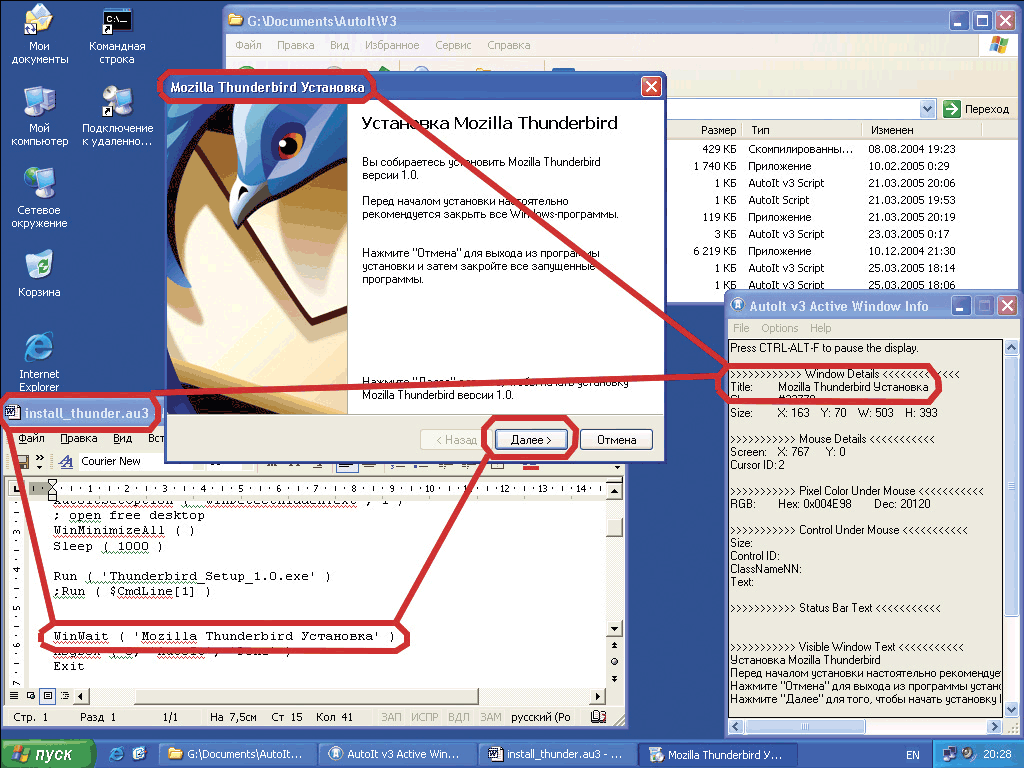Open Файл menu in the Explorer window
Screen dimensions: 1024x768
coord(248,45)
